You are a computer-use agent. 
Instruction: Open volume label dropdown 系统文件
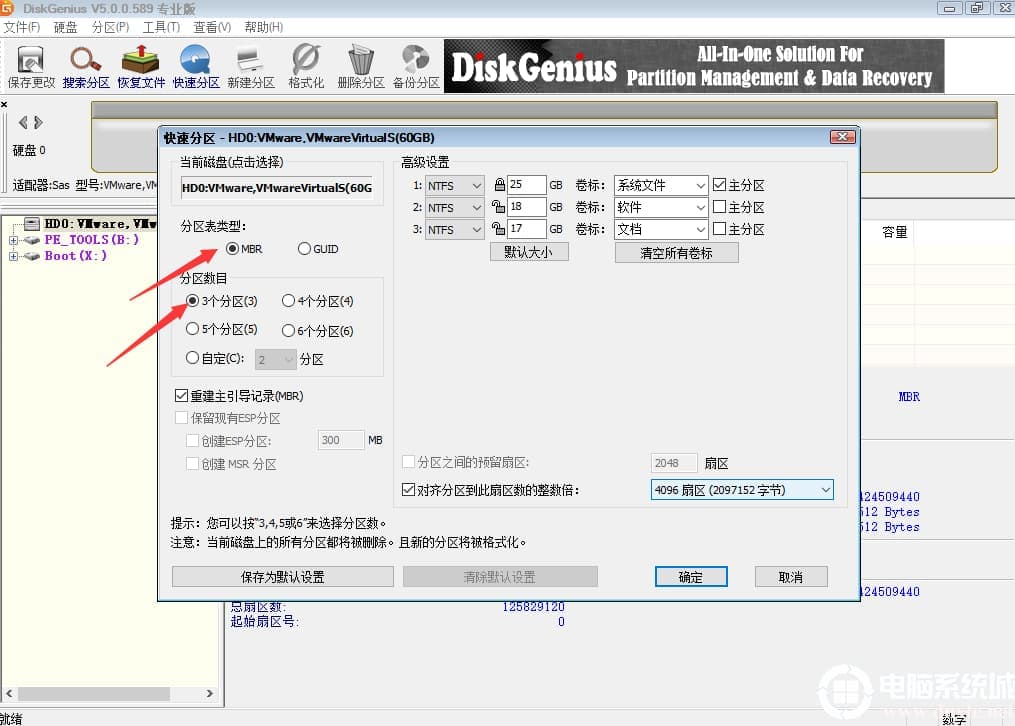[661, 186]
